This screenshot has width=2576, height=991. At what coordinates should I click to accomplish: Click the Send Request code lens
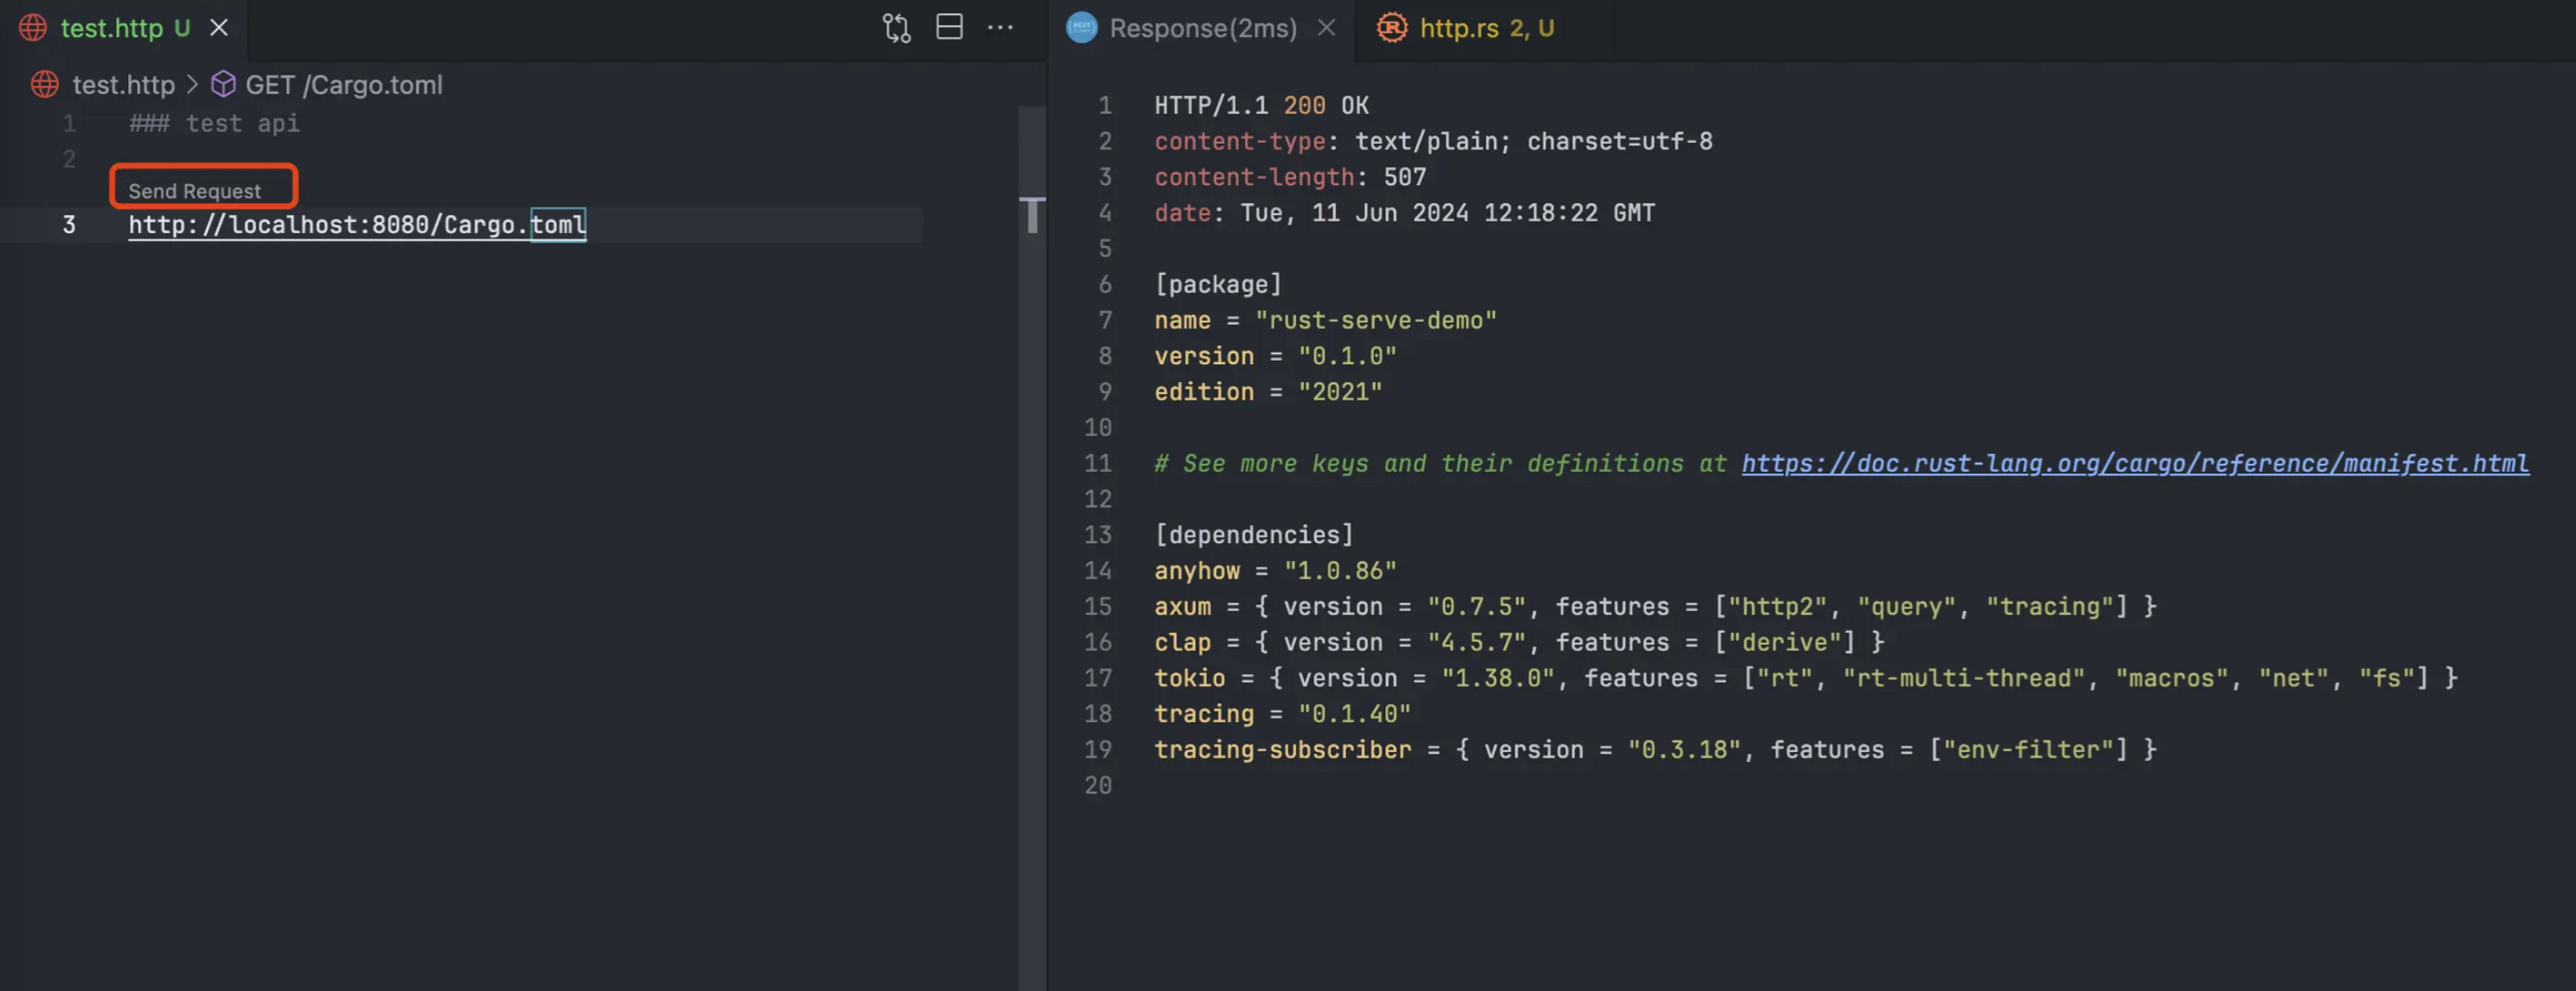[x=194, y=190]
